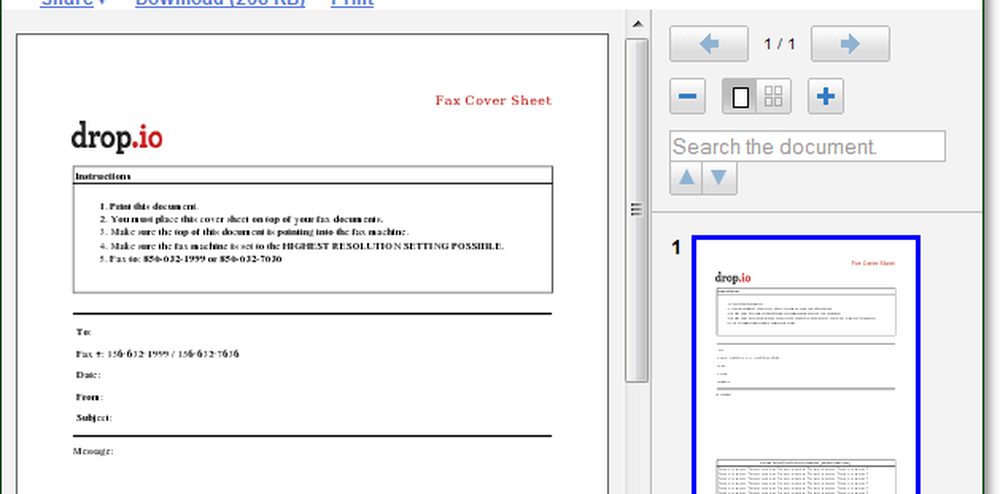Jump to next search result arrow

click(720, 178)
